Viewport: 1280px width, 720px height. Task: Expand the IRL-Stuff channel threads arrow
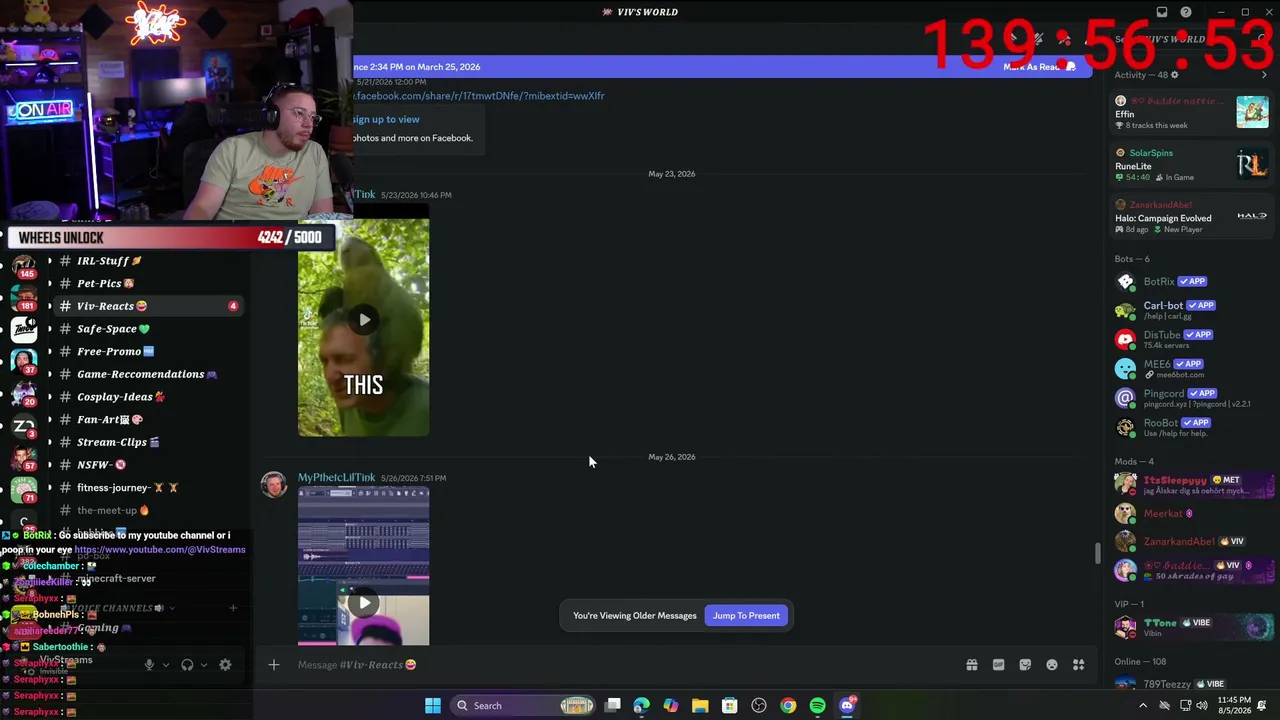50,261
